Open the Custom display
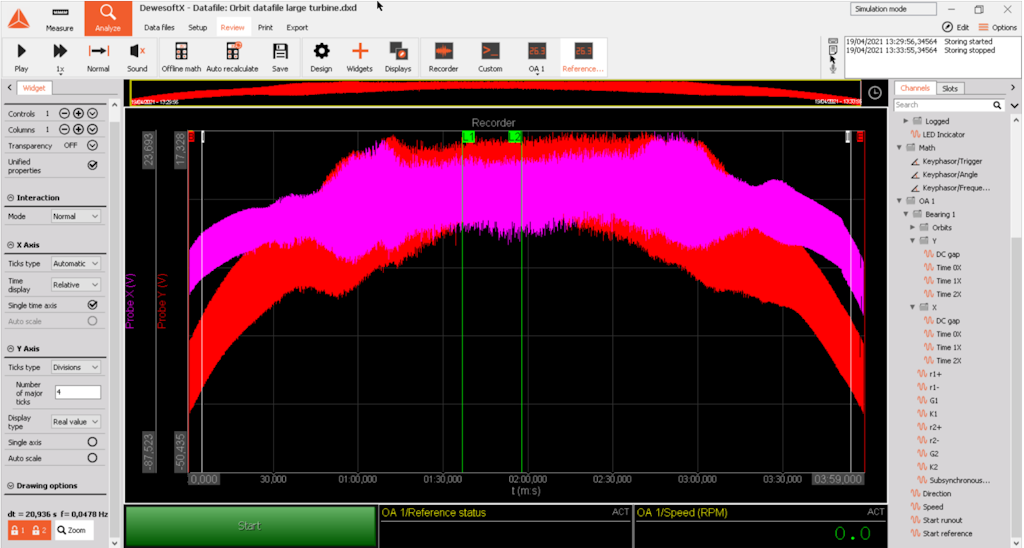The width and height of the screenshot is (1024, 548). point(490,57)
